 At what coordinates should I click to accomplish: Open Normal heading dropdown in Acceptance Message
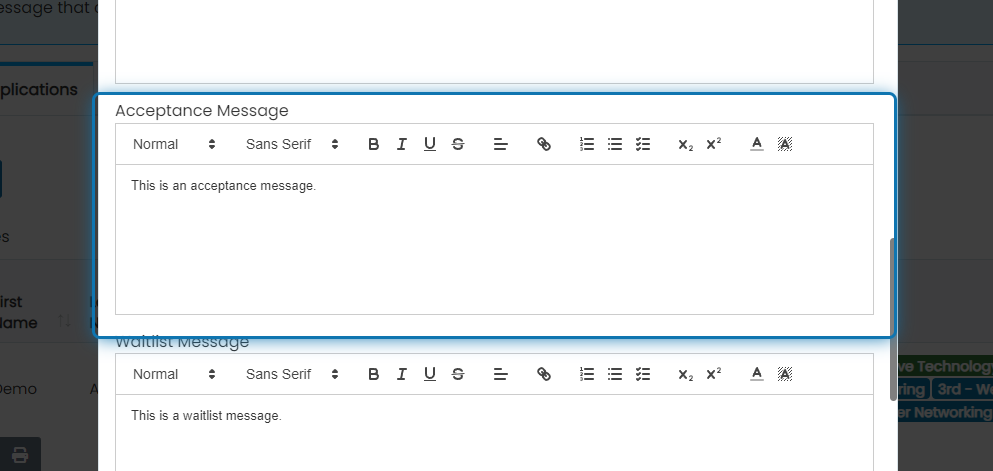(174, 144)
